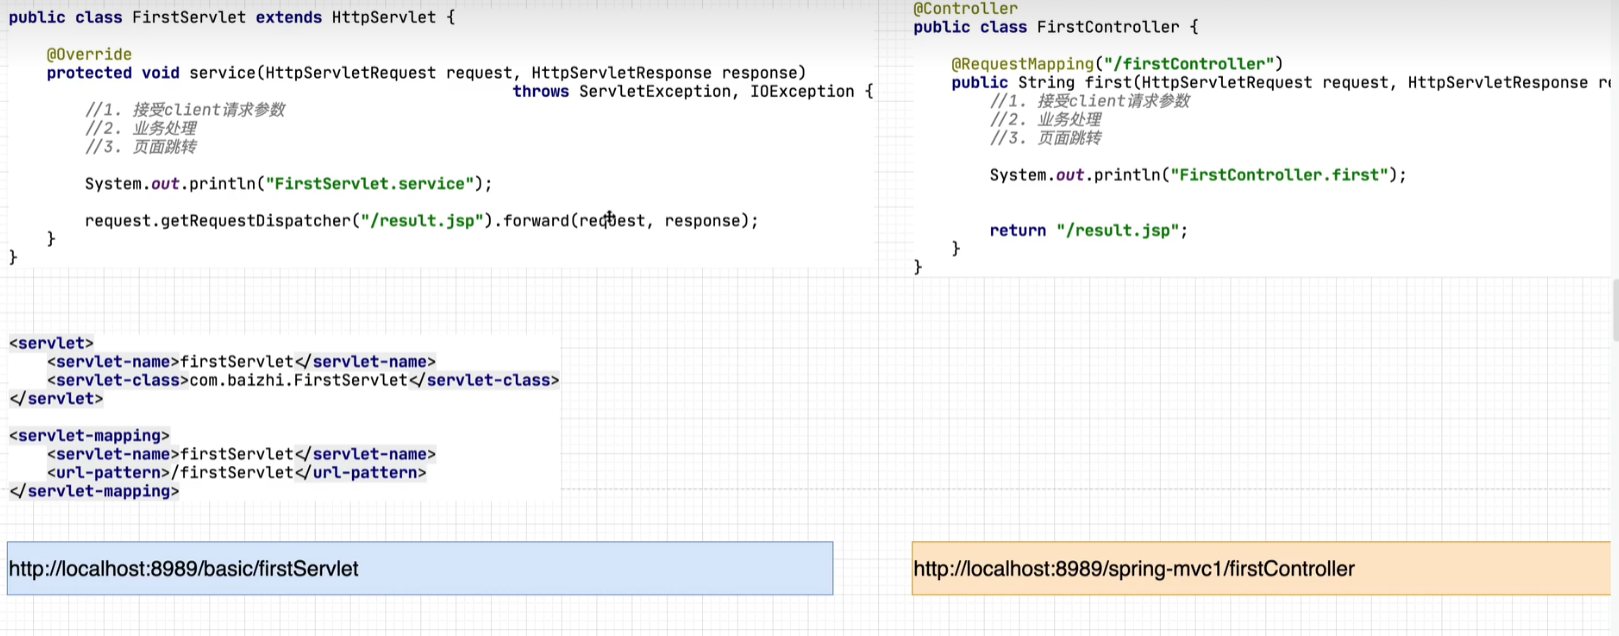Click the com.baizhi.FirstServlet class name
Viewport: 1619px width, 636px height.
pyautogui.click(x=298, y=380)
